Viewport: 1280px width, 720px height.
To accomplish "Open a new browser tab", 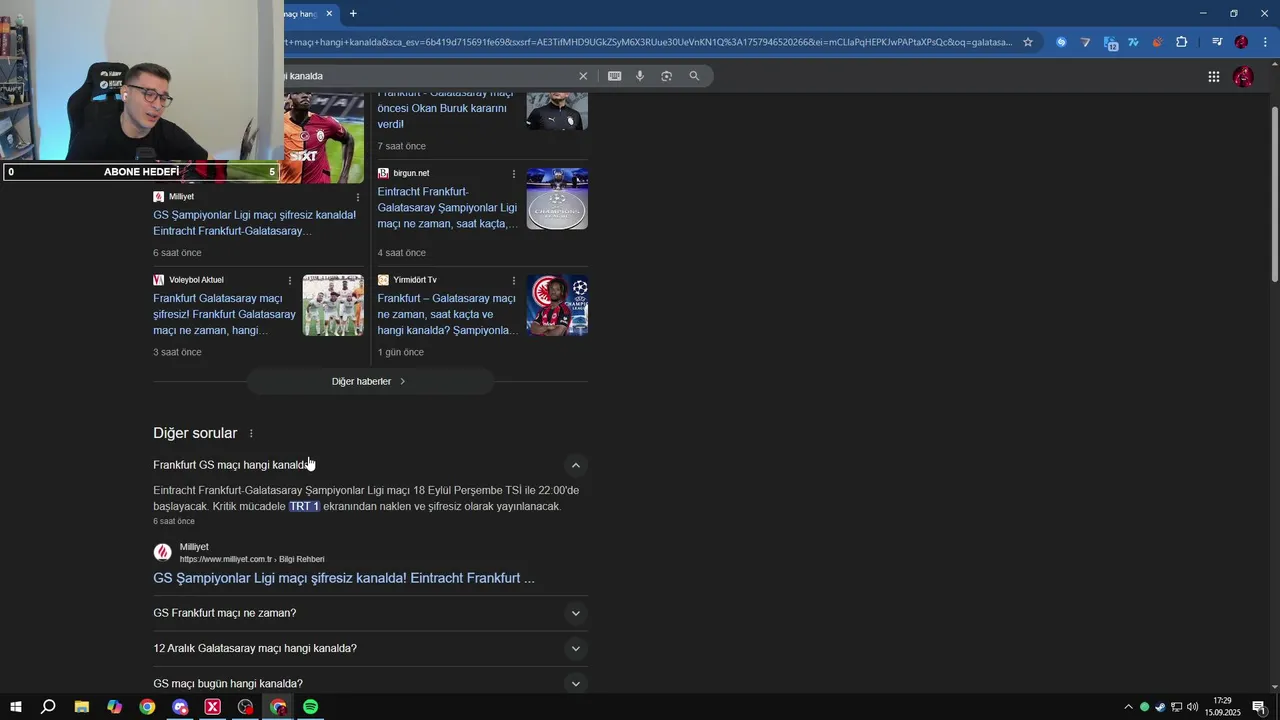I will tap(353, 13).
